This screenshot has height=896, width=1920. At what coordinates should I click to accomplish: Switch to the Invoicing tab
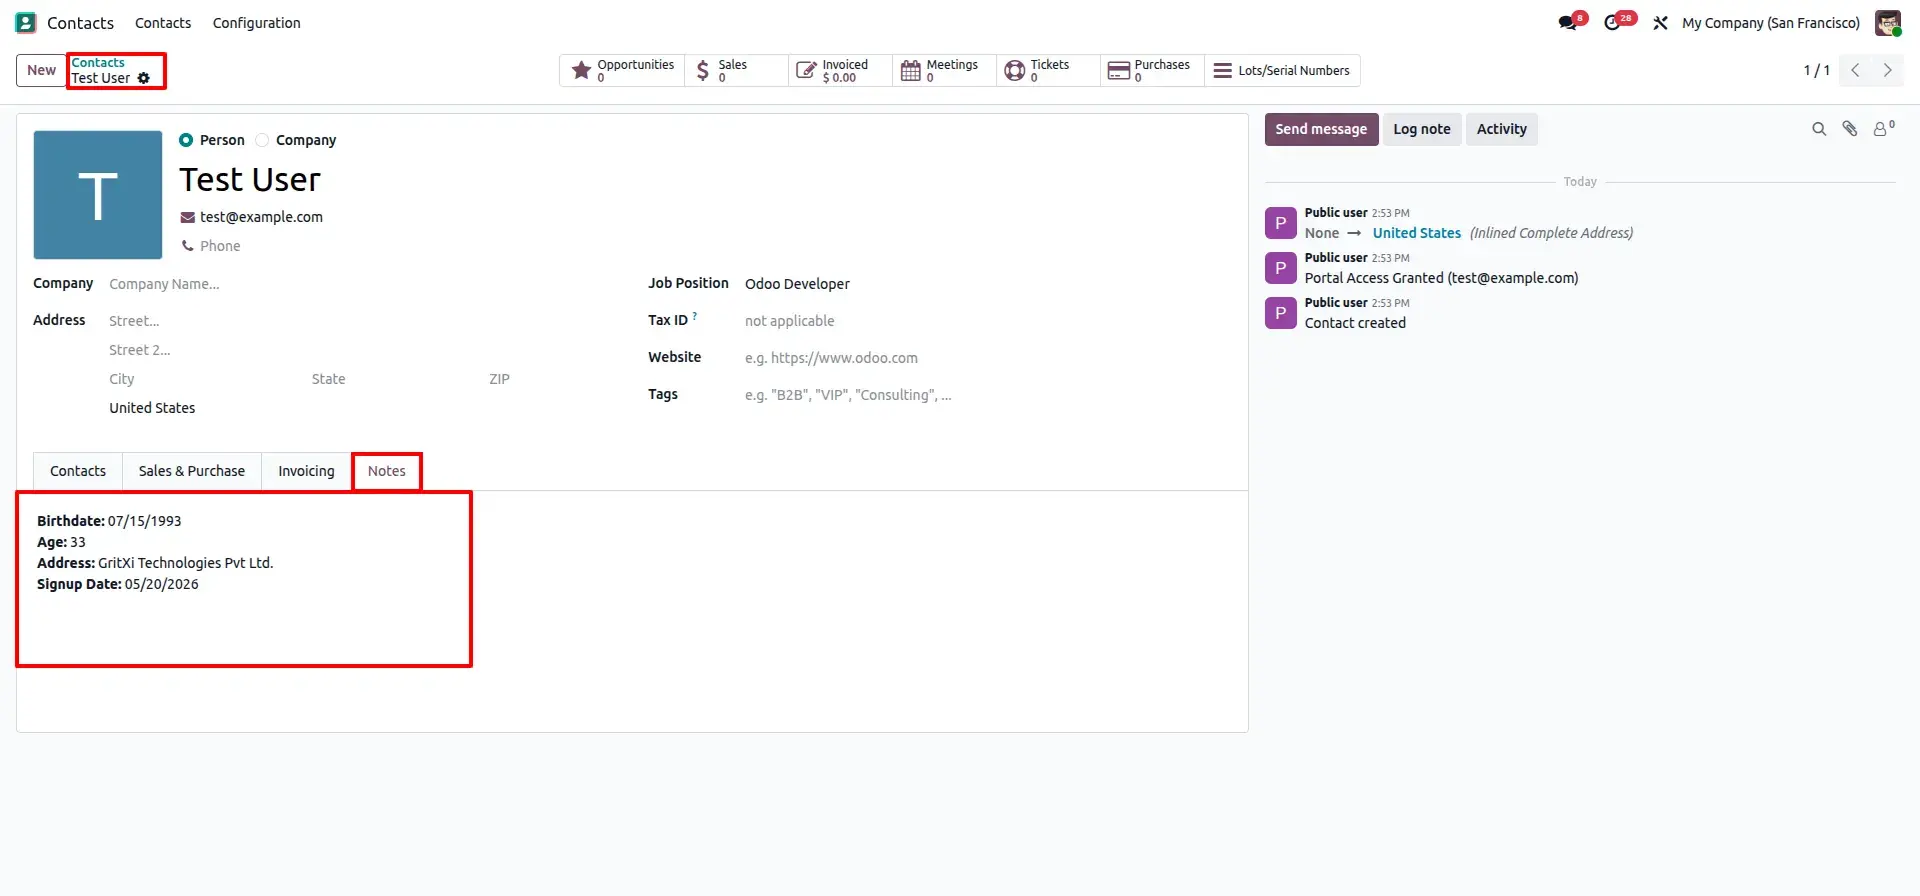click(306, 471)
